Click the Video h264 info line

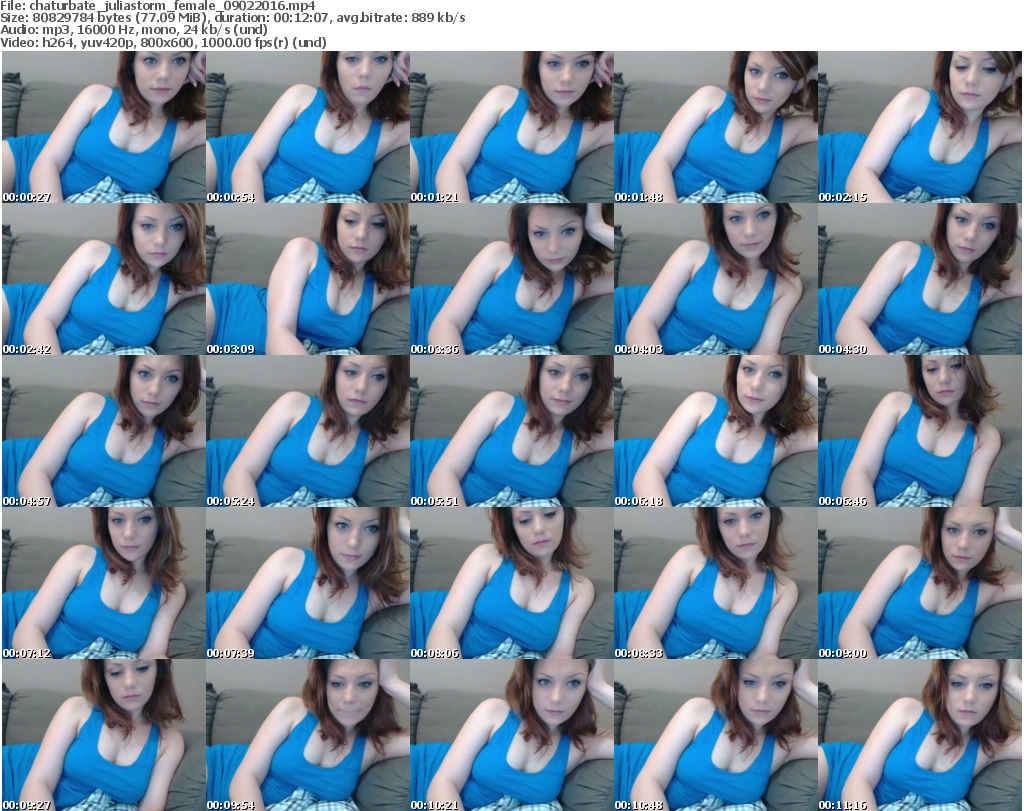[x=163, y=42]
